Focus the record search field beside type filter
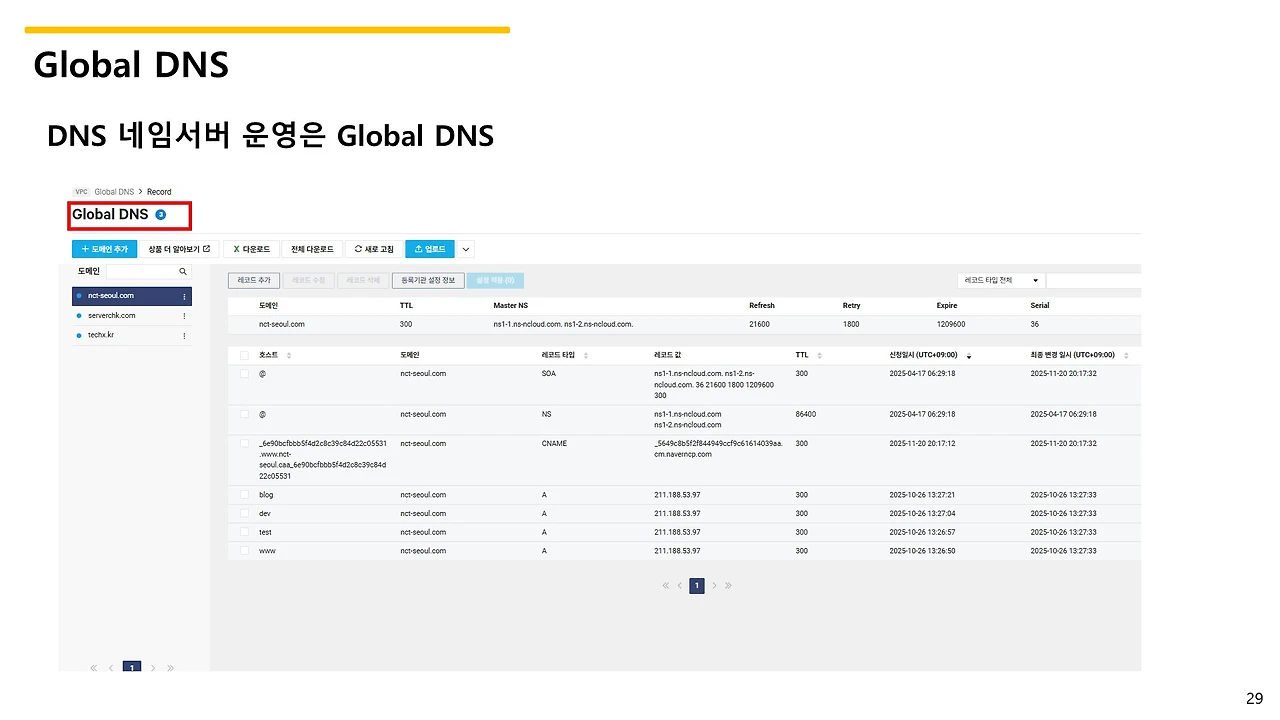This screenshot has height=720, width=1280. (x=1093, y=281)
